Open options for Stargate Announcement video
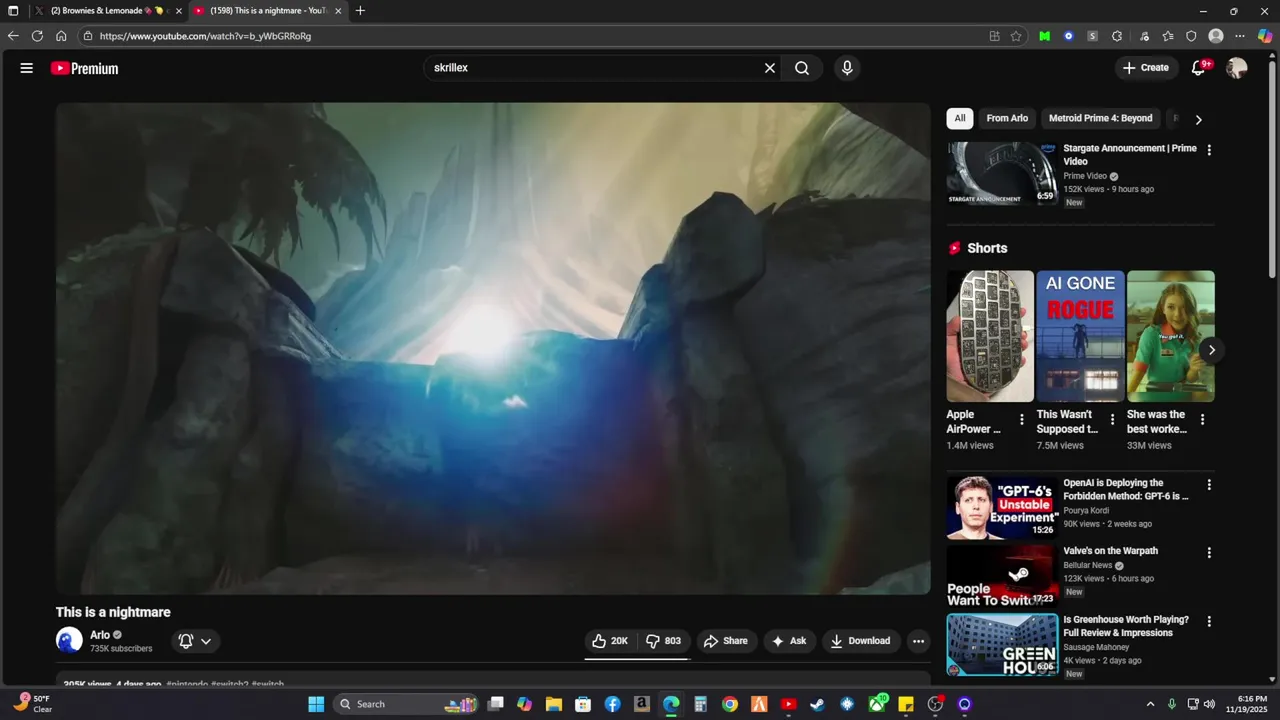Viewport: 1280px width, 720px height. click(1209, 150)
